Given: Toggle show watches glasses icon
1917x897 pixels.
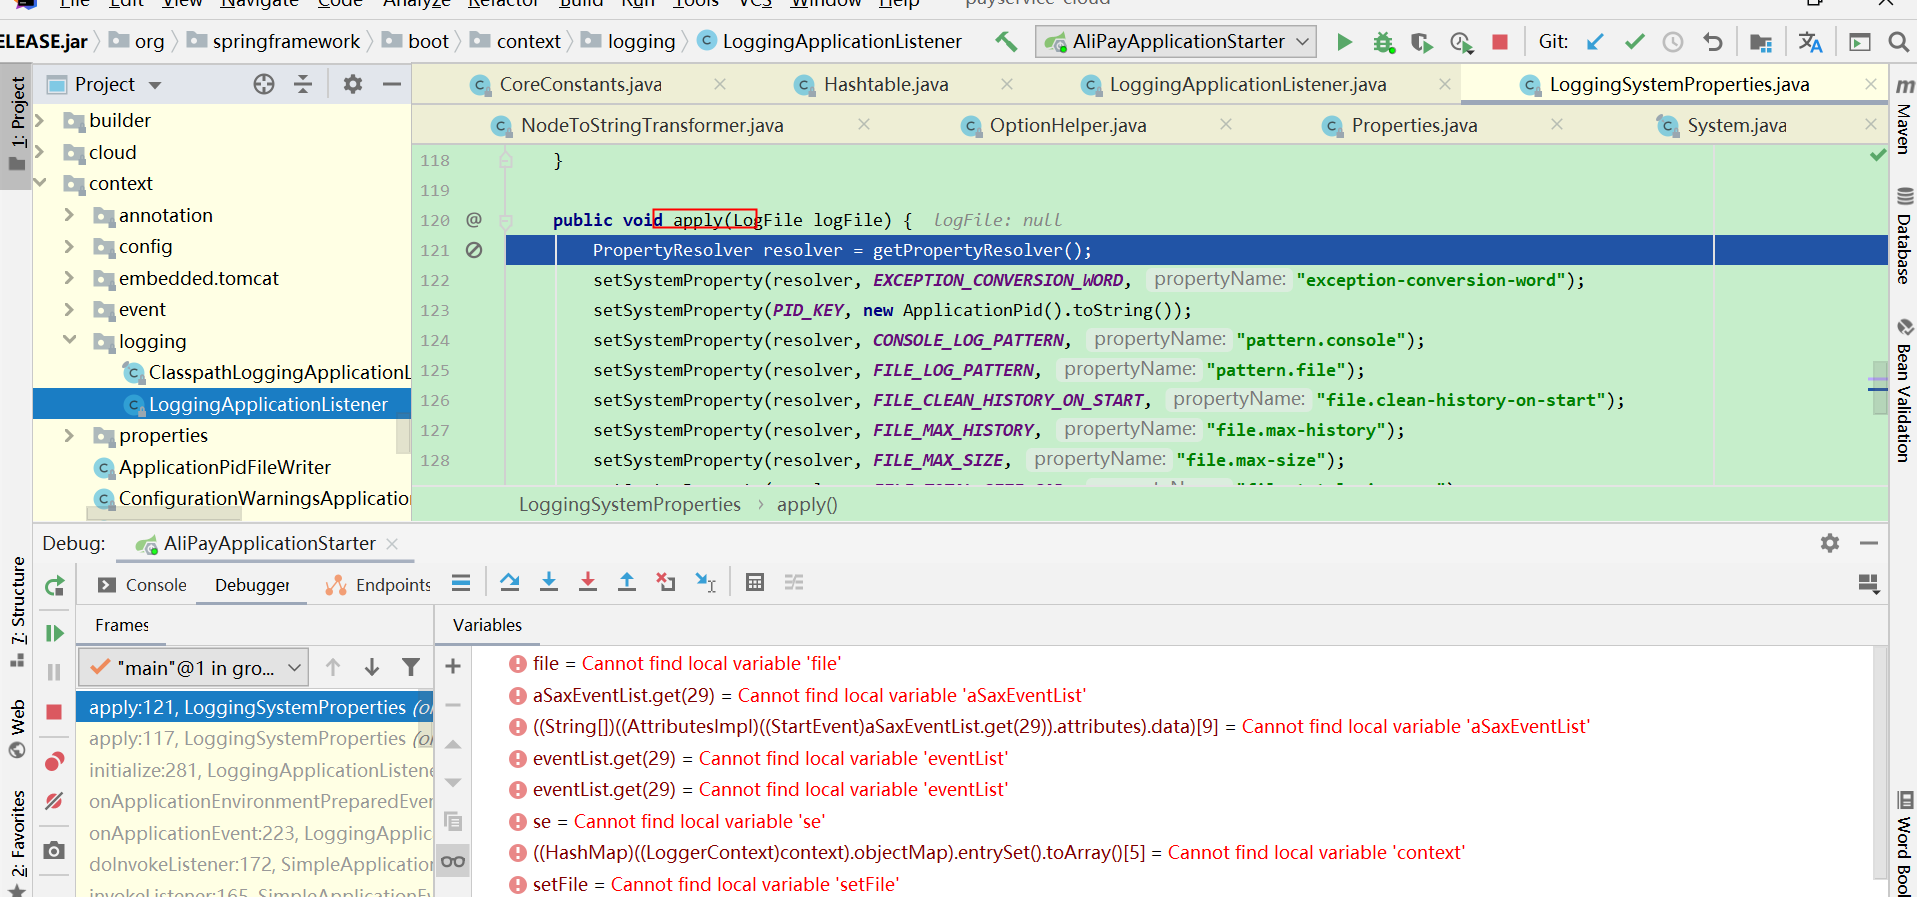Looking at the screenshot, I should (x=453, y=861).
